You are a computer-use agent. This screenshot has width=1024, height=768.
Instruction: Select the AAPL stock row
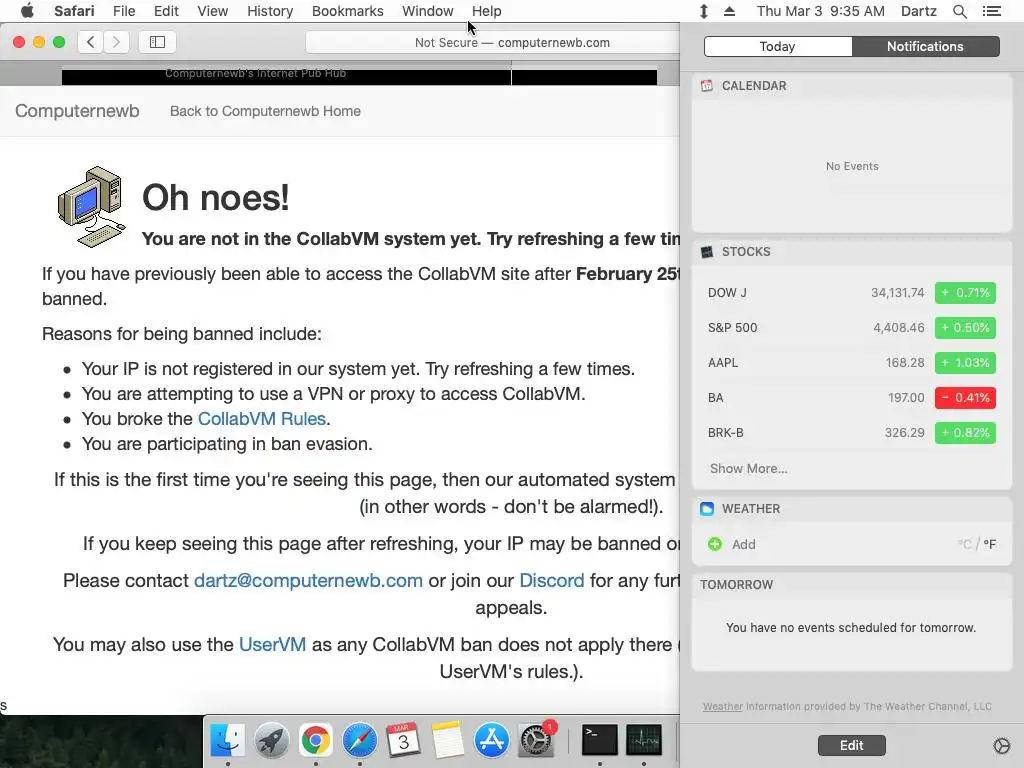point(852,362)
